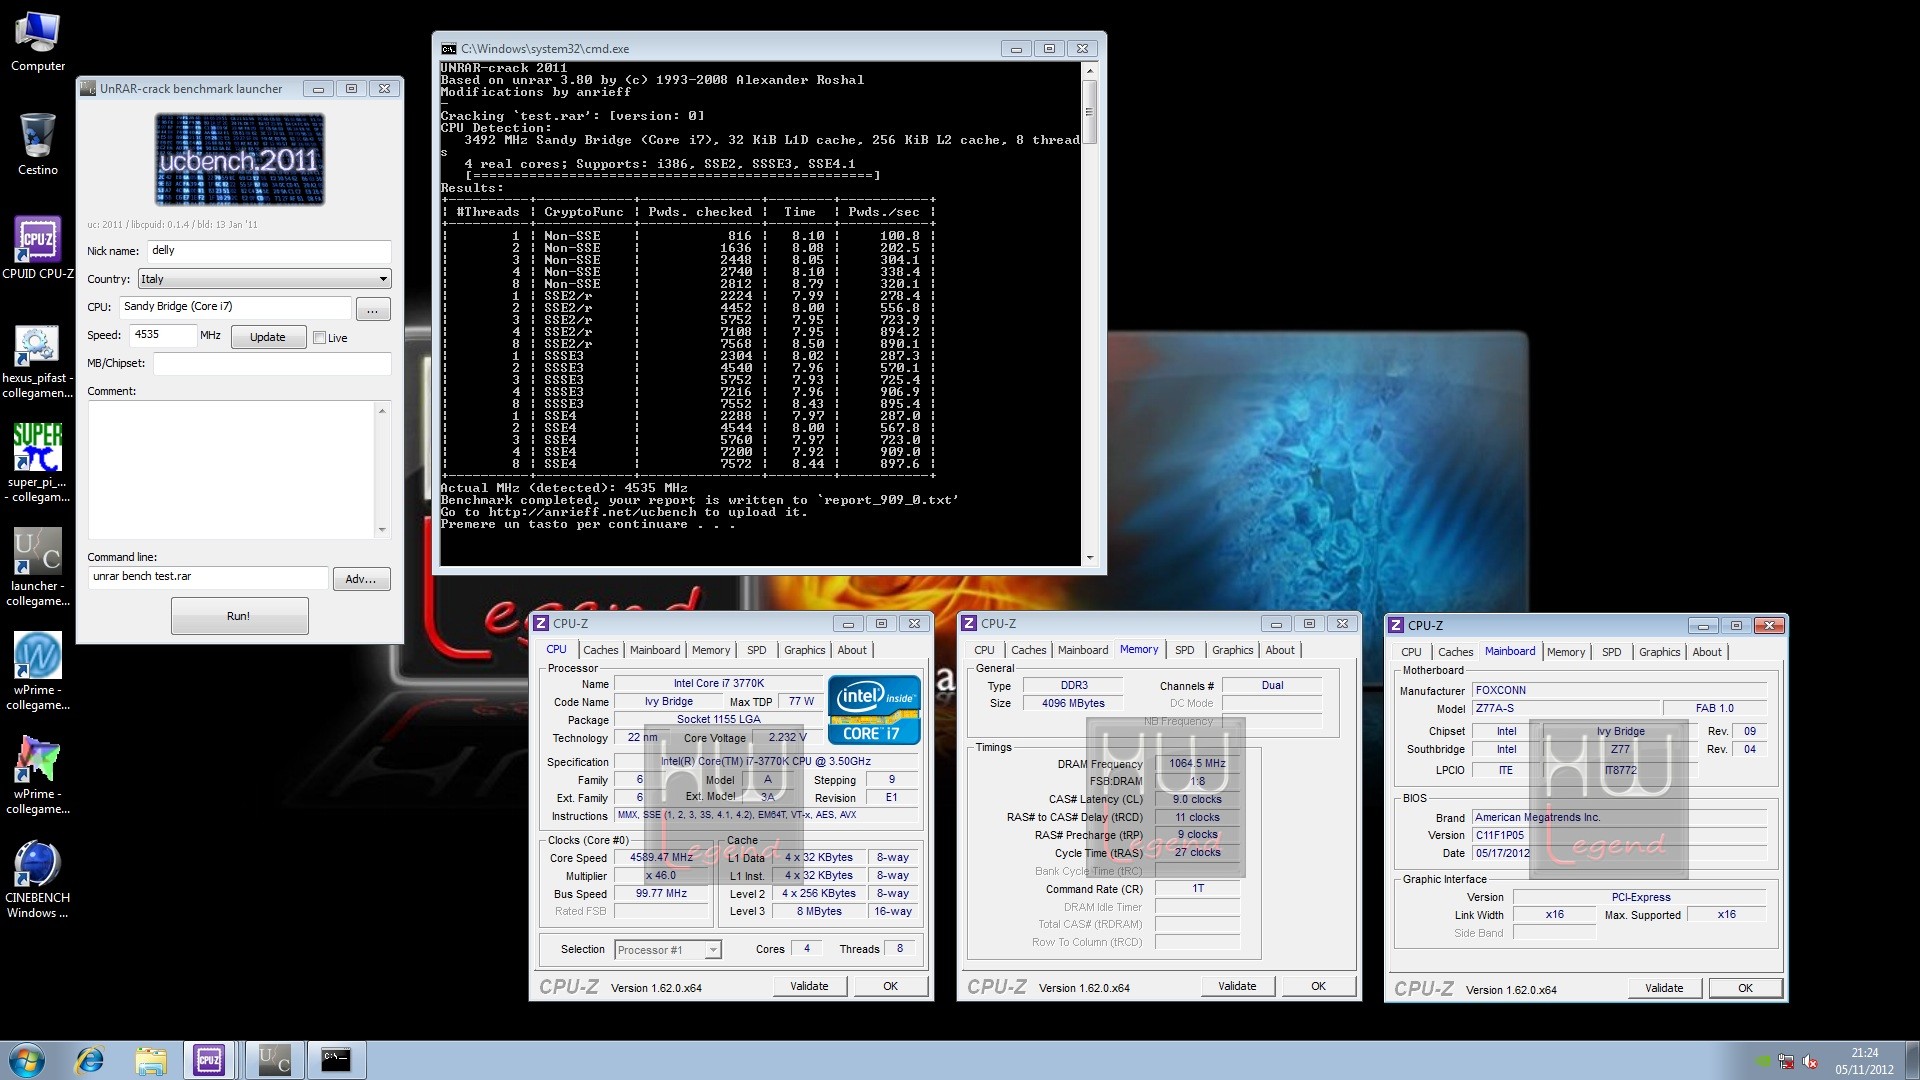Click the Run! button
The image size is (1920, 1080).
239,616
